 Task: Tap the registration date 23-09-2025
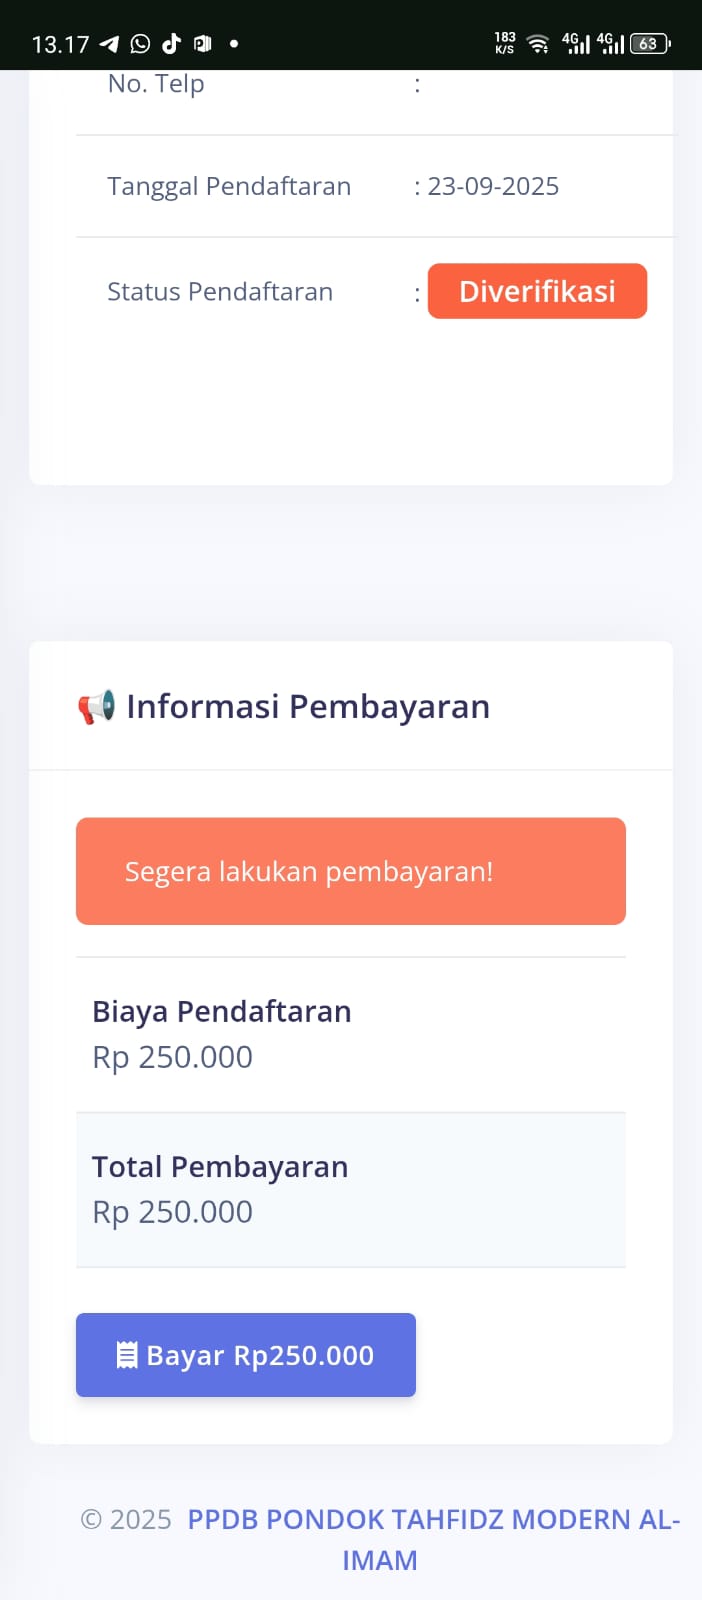click(493, 187)
